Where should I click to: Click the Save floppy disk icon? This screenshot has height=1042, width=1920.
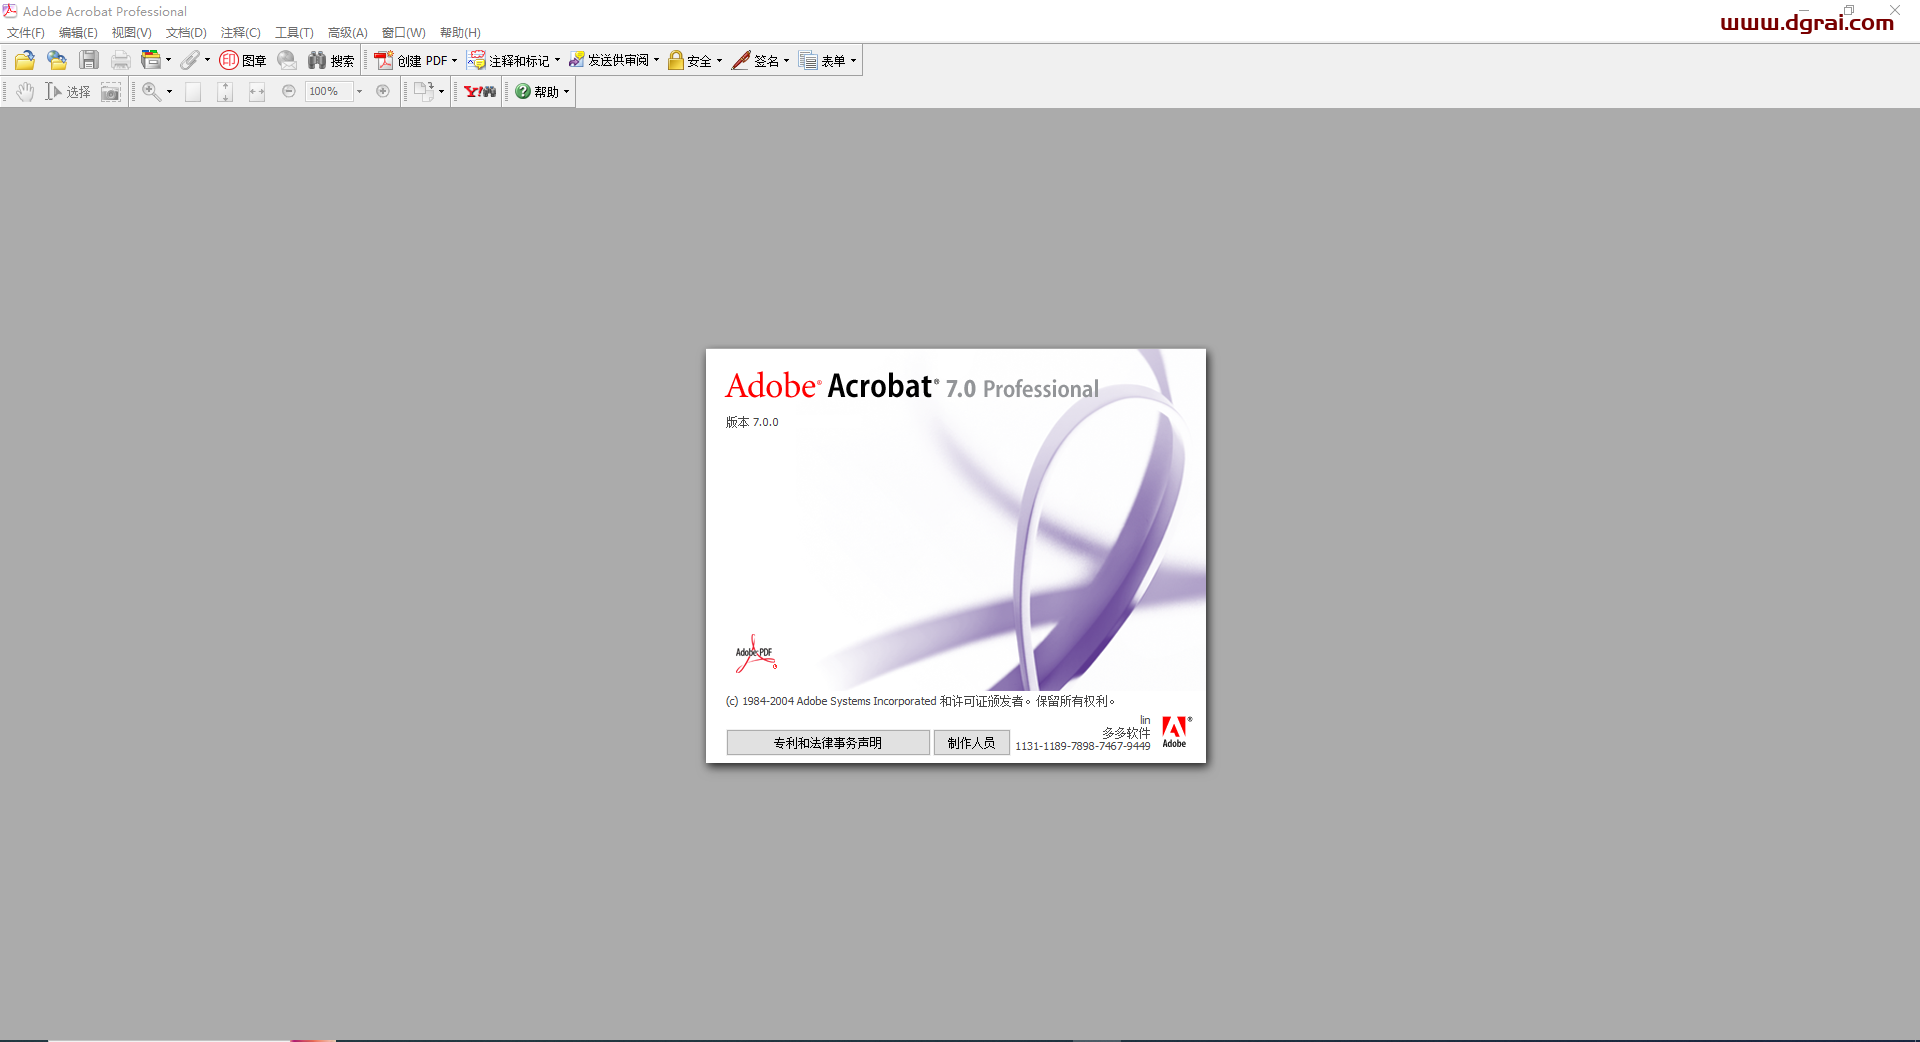[x=89, y=60]
